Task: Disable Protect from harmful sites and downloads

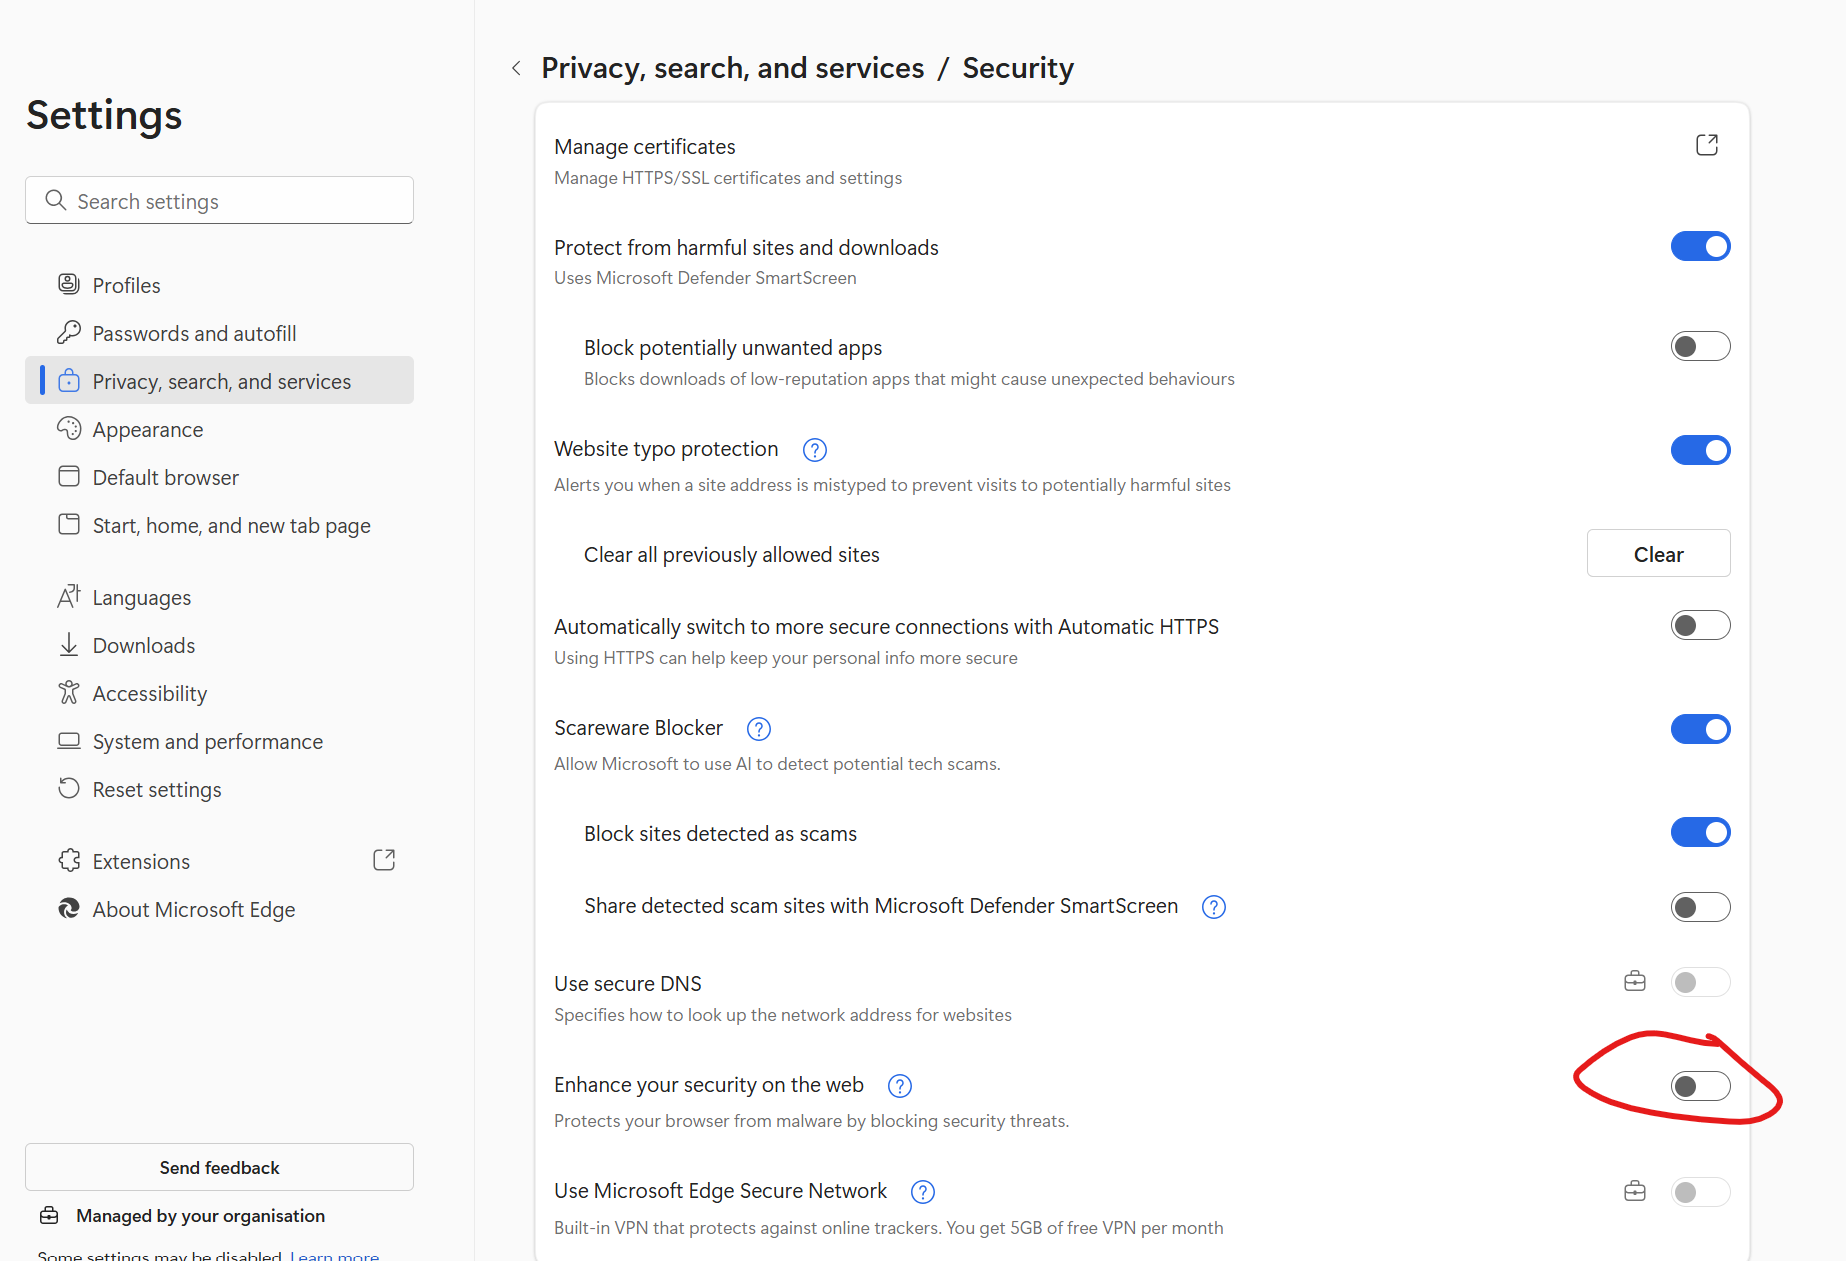Action: click(x=1700, y=246)
